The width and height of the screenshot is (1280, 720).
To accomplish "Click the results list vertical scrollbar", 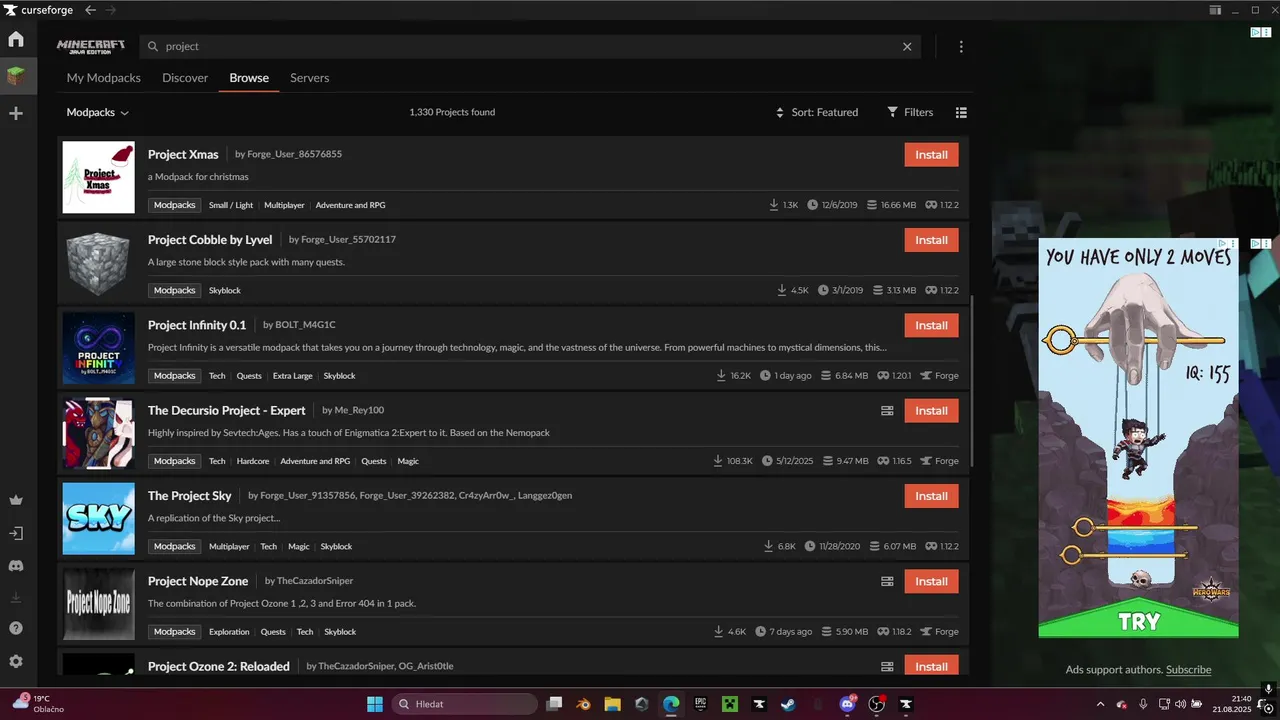I will pyautogui.click(x=970, y=380).
